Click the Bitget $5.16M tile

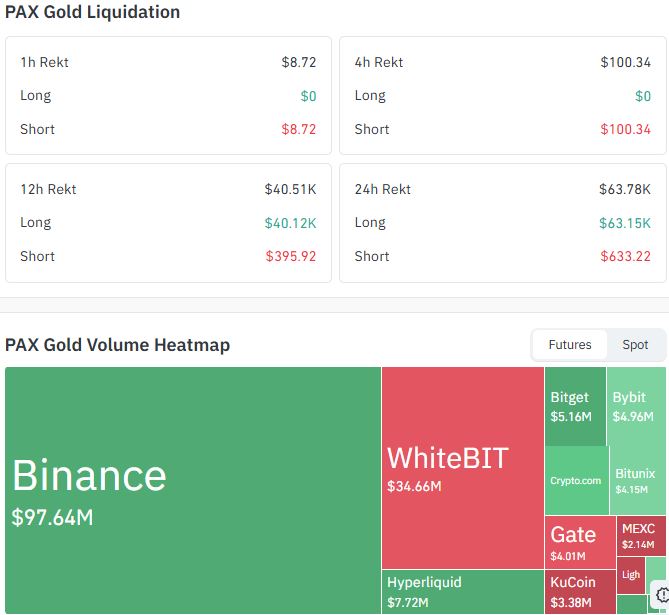coord(575,406)
